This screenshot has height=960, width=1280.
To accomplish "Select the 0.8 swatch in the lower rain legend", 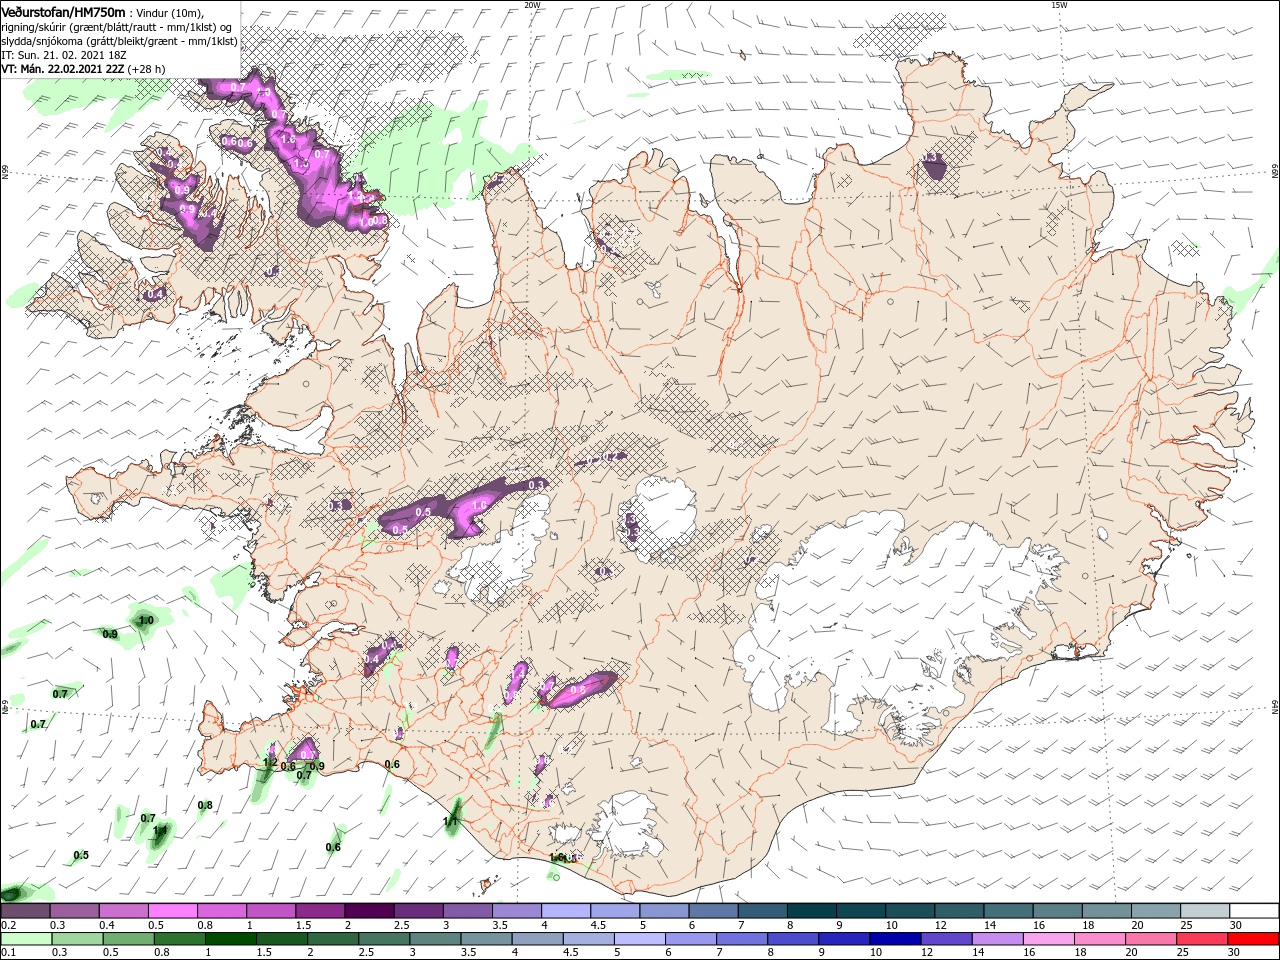I will (179, 939).
